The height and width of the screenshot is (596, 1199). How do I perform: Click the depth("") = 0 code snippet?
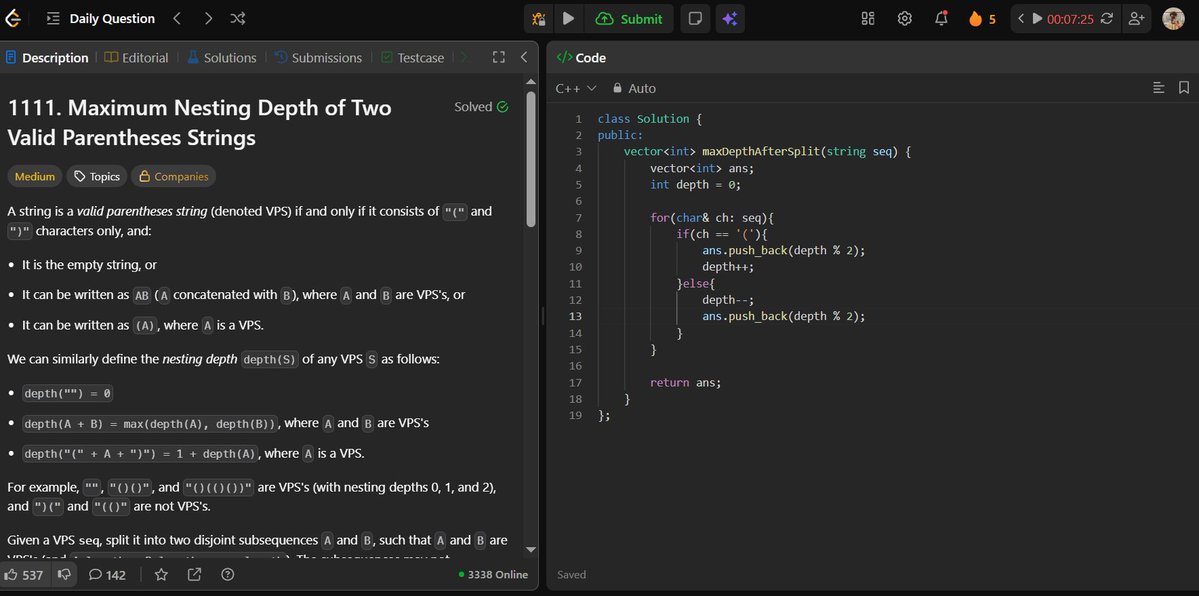(x=68, y=394)
